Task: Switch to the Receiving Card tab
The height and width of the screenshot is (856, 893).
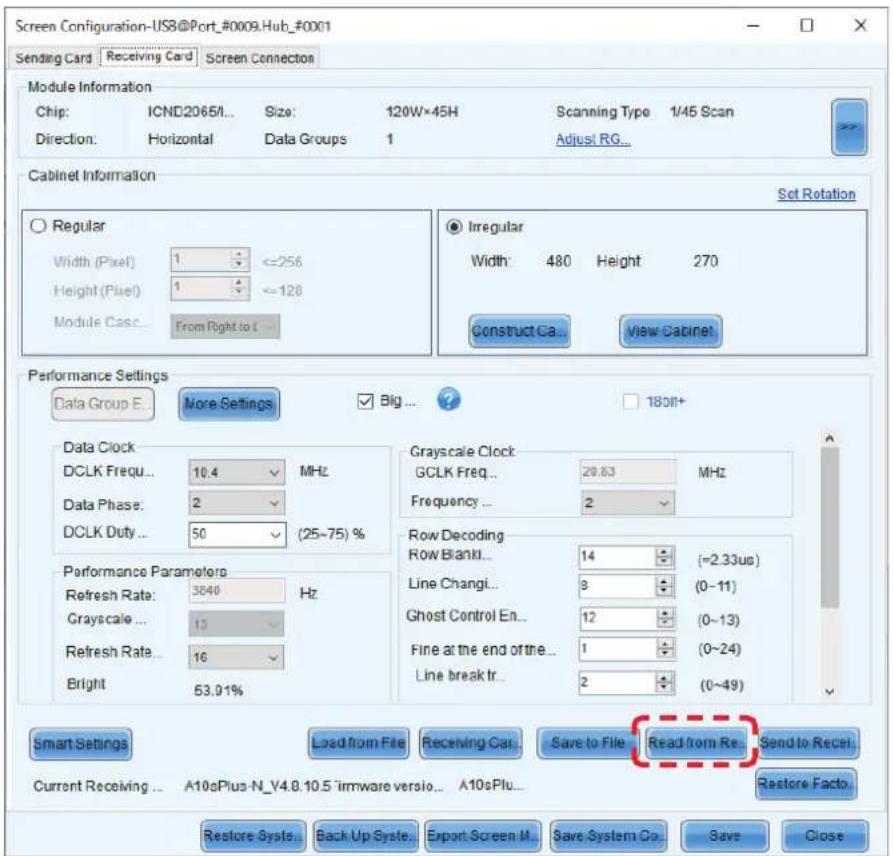Action: point(149,56)
